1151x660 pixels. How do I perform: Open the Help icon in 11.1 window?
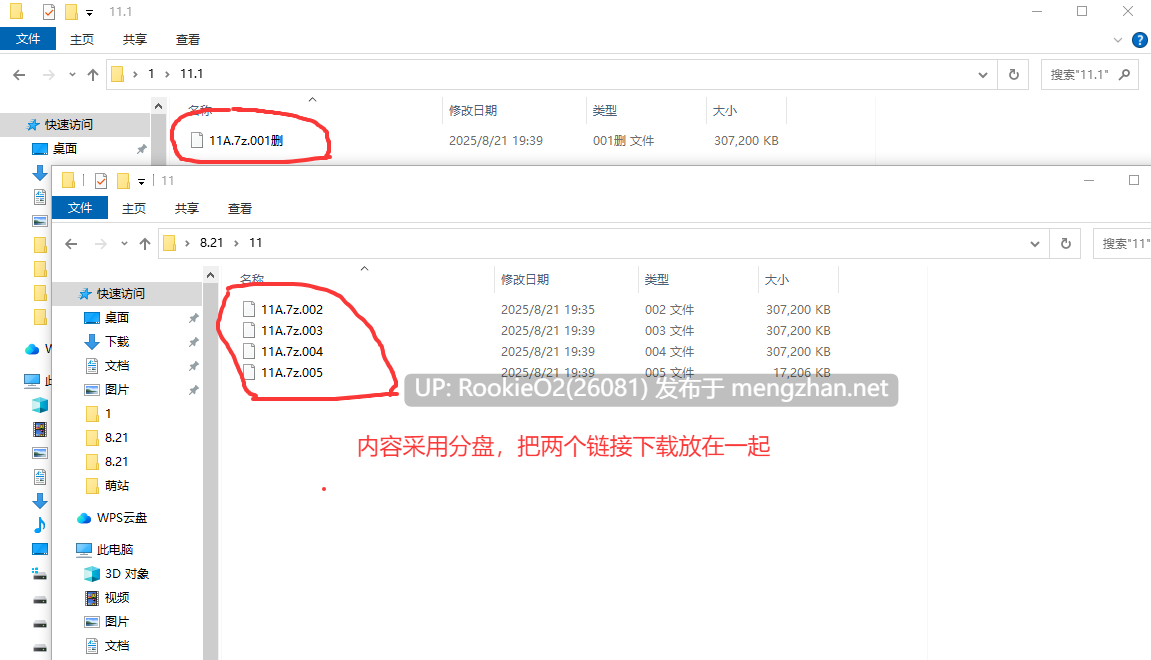[x=1140, y=40]
